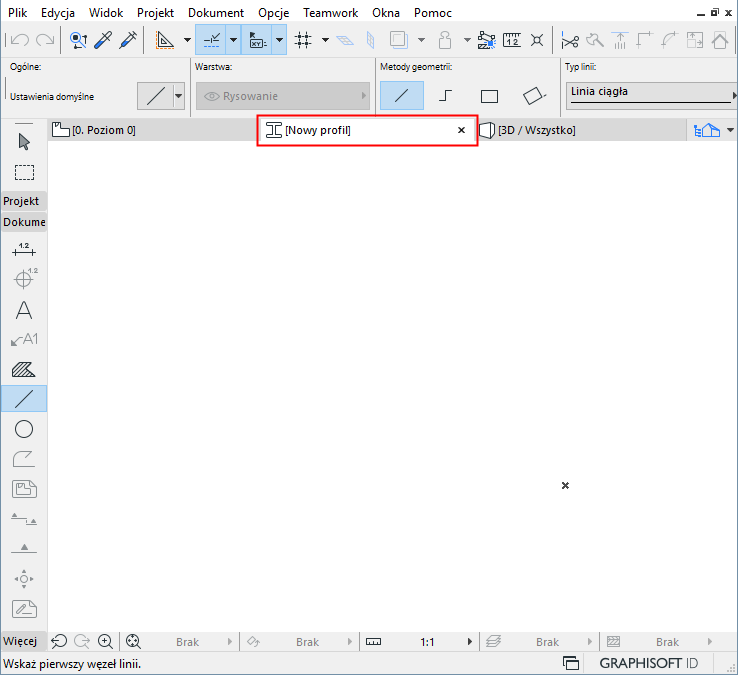Inject parameters with the syringe icon

coord(128,40)
